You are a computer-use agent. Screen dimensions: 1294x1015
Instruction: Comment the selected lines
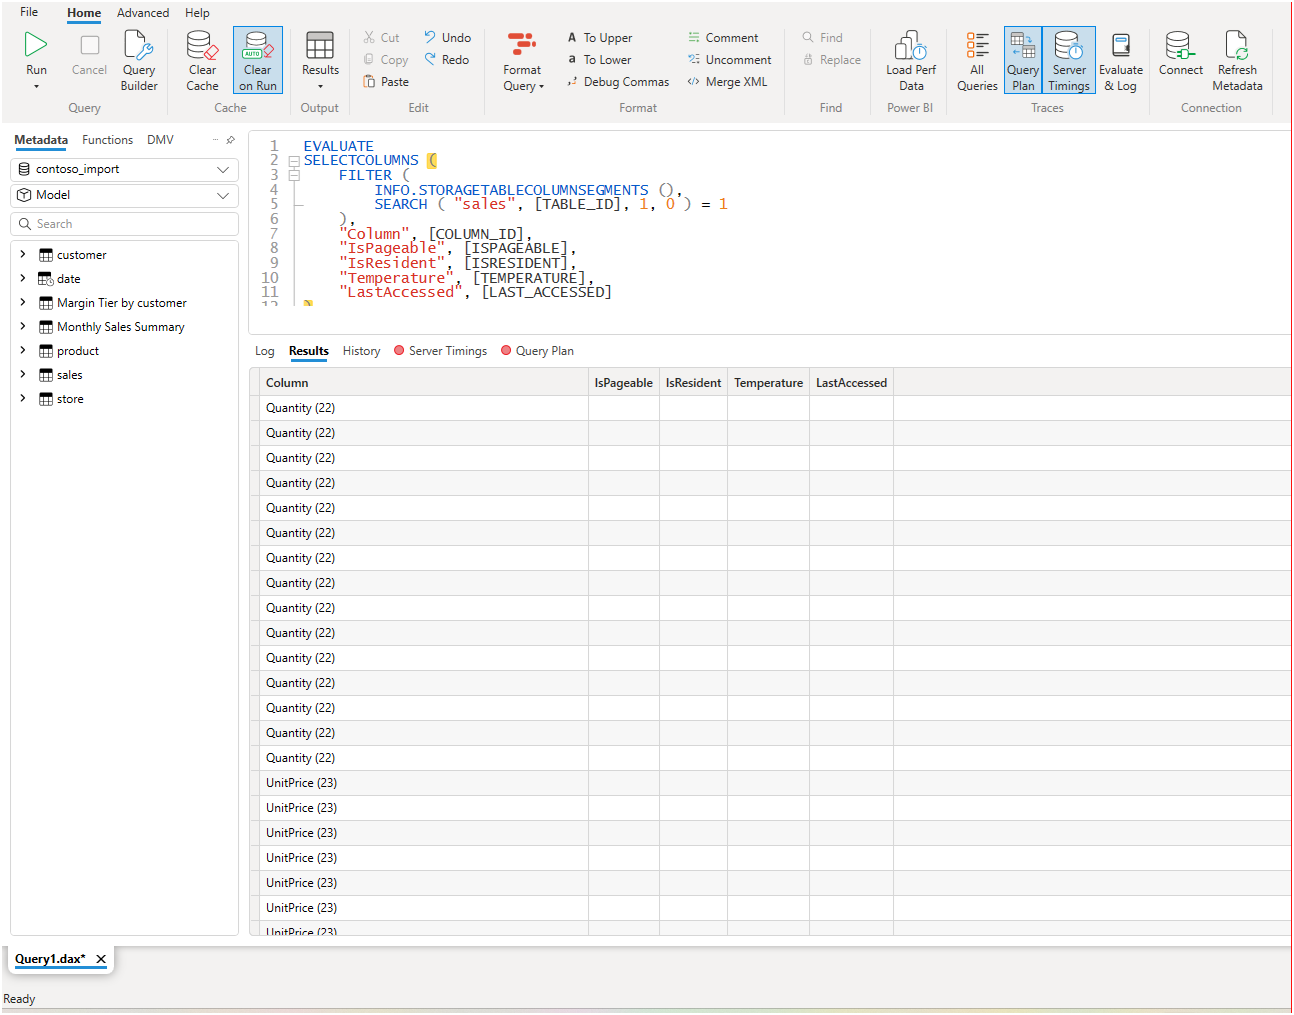(x=723, y=38)
